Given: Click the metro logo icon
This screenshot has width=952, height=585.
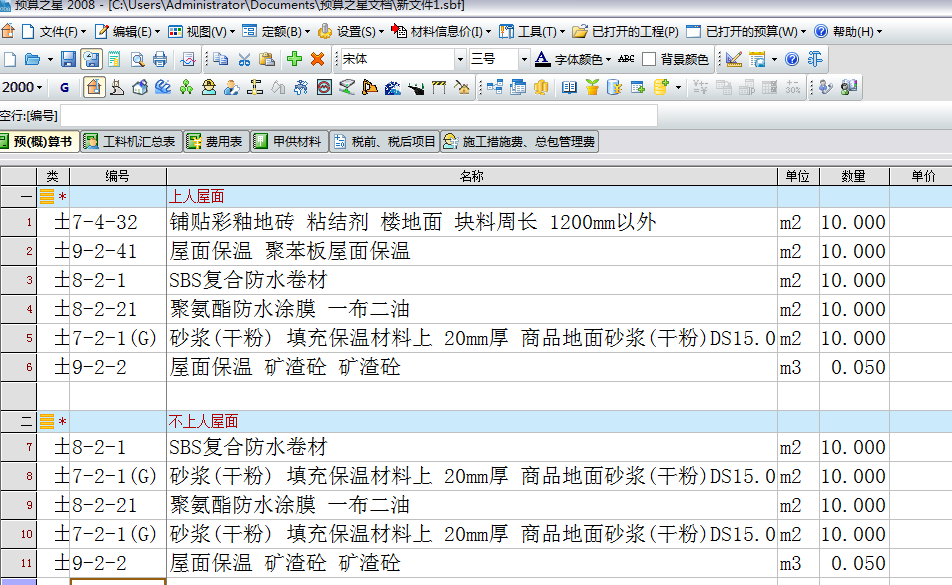Looking at the screenshot, I should coord(324,87).
